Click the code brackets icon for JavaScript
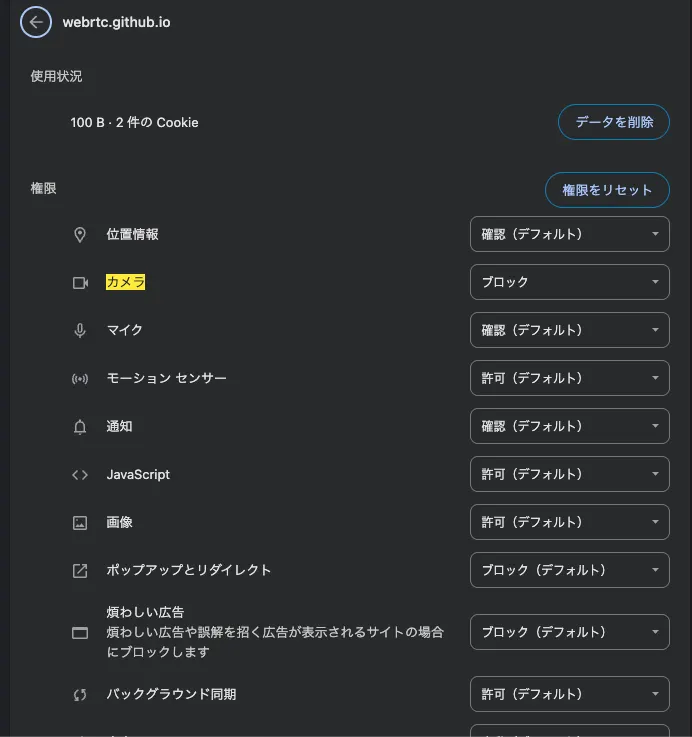 (80, 475)
